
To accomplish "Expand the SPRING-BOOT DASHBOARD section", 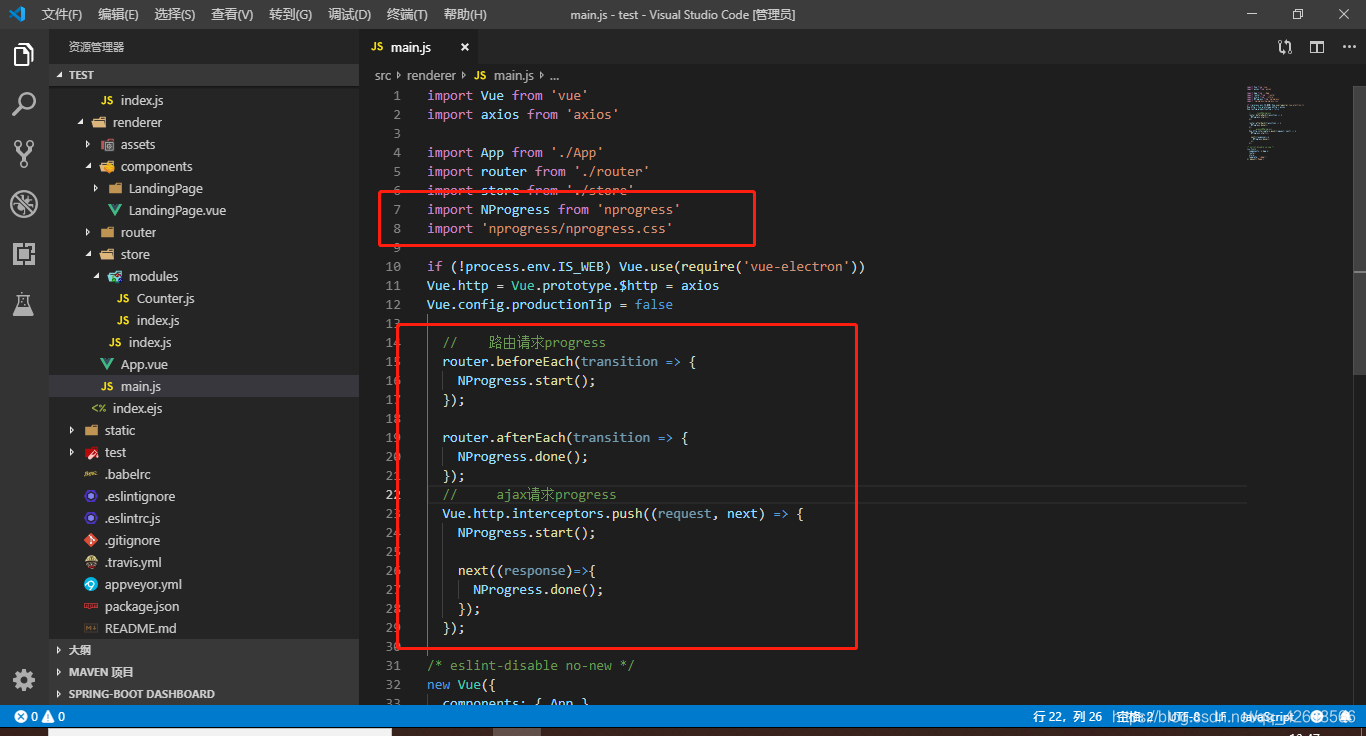I will click(x=204, y=694).
